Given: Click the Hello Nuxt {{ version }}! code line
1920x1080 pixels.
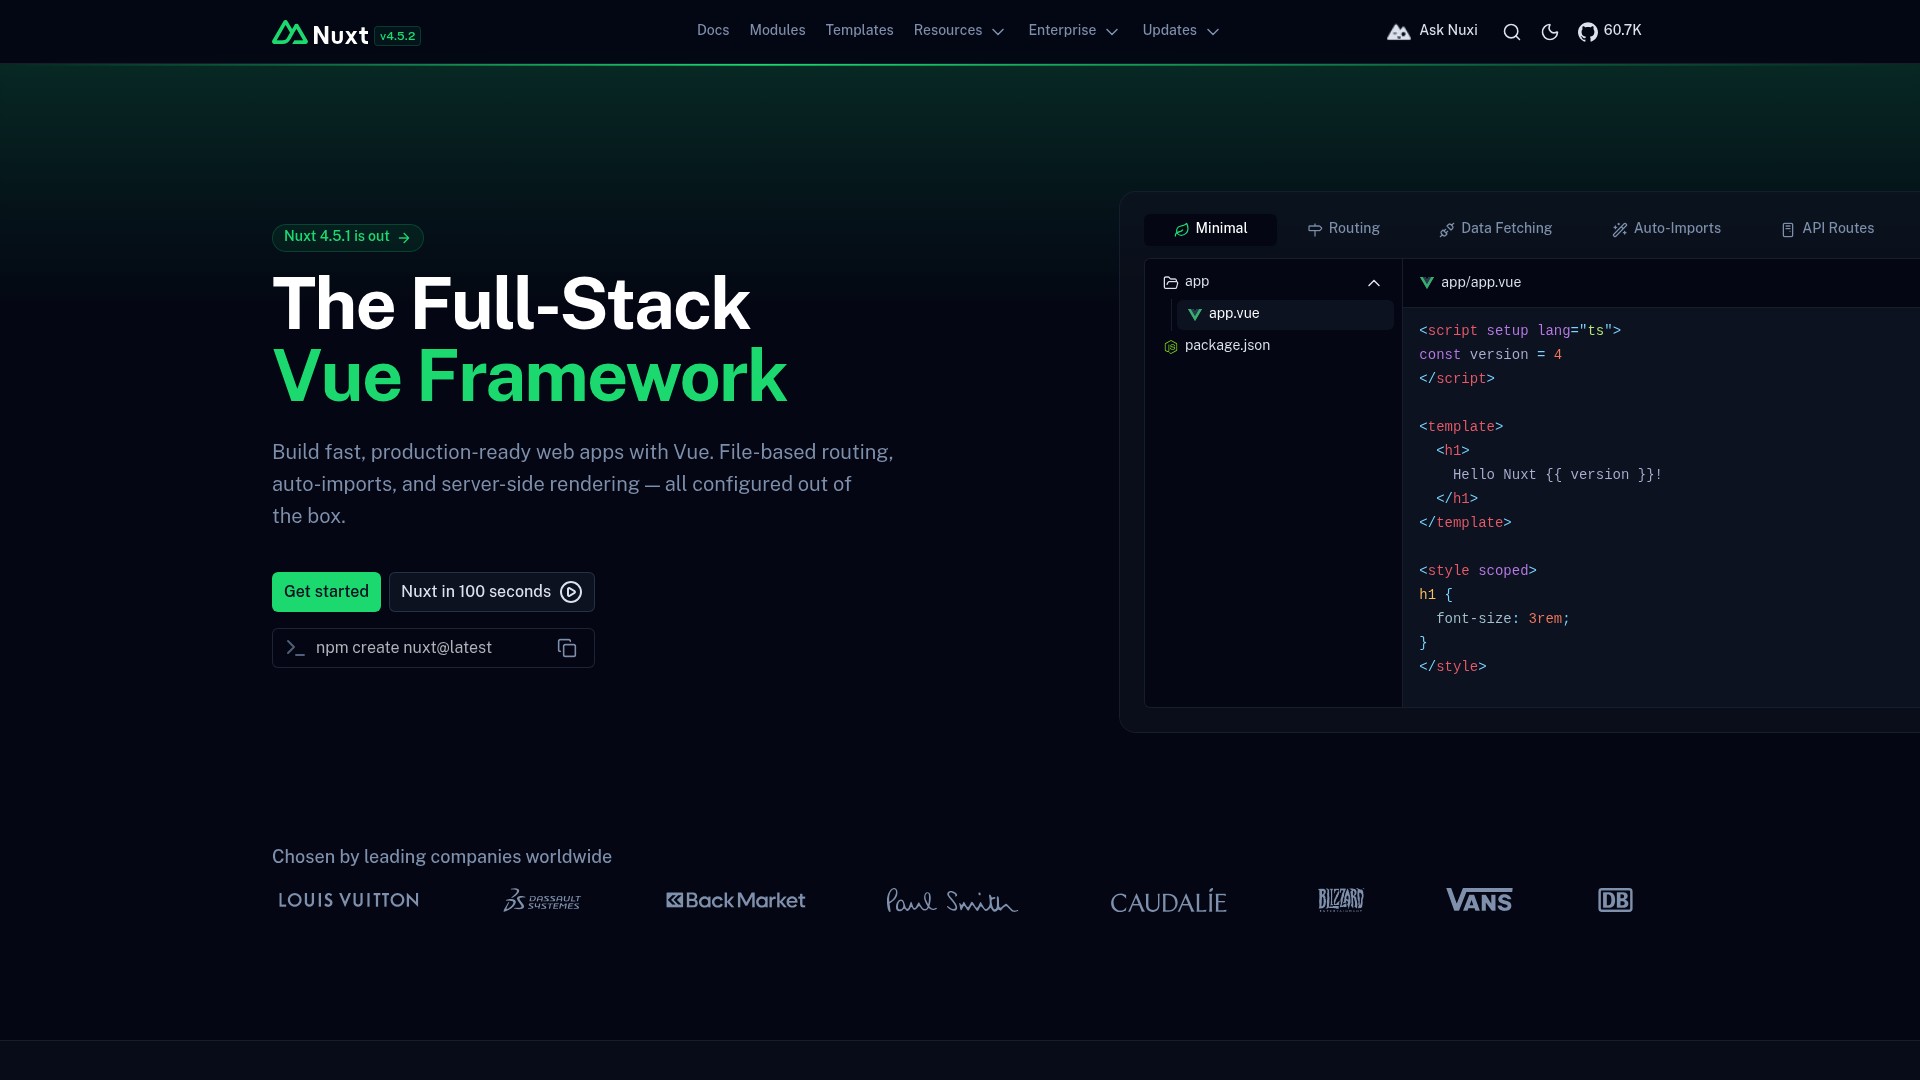Looking at the screenshot, I should pos(1557,475).
